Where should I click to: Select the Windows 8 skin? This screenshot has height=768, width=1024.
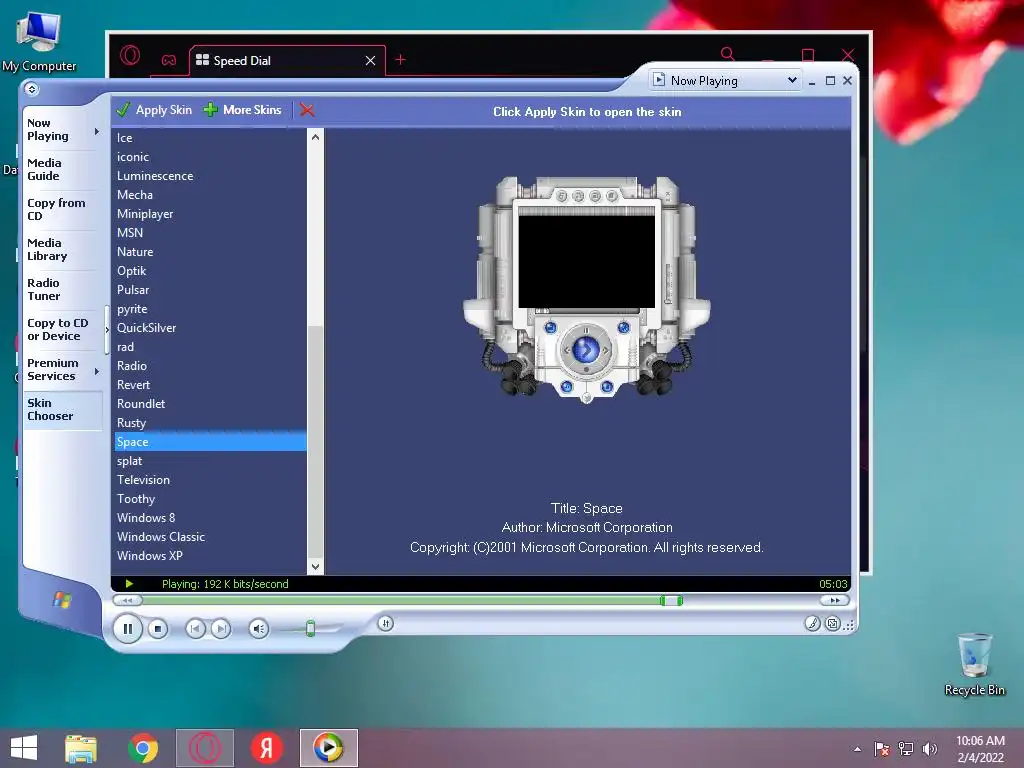[210, 517]
